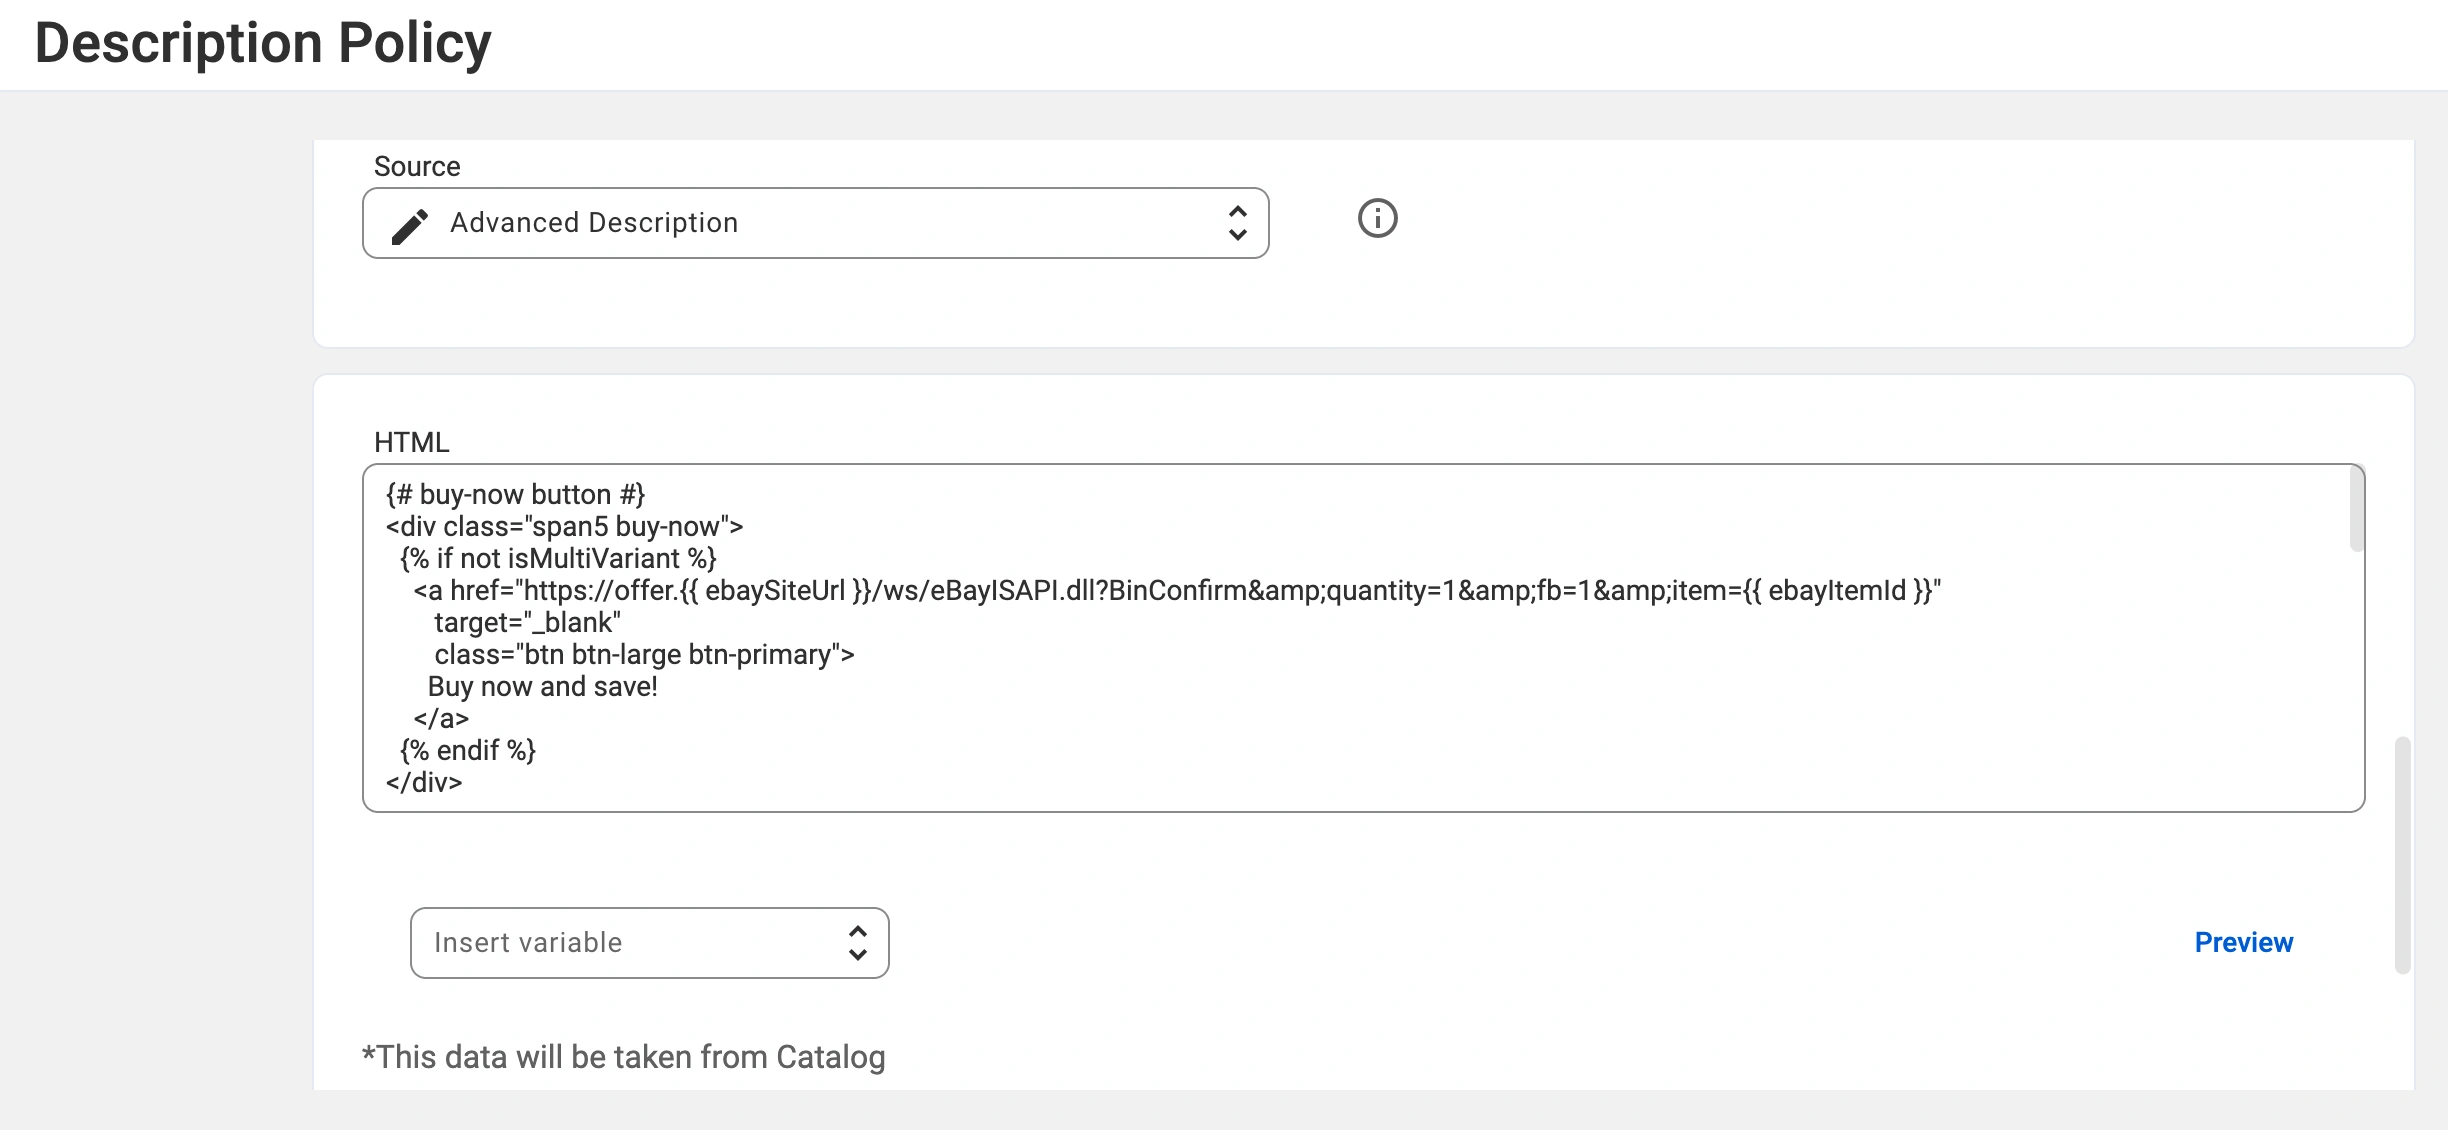This screenshot has height=1130, width=2448.
Task: Click the target="_blank" attribute line
Action: click(x=527, y=622)
